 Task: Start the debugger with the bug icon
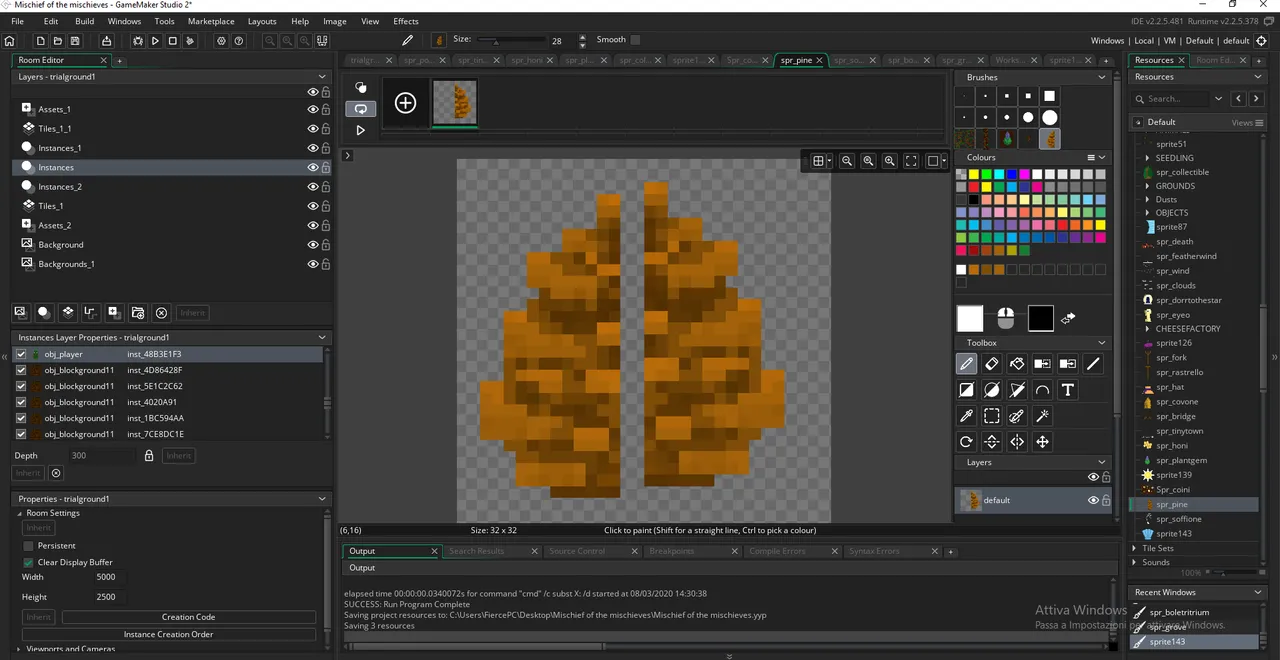138,41
